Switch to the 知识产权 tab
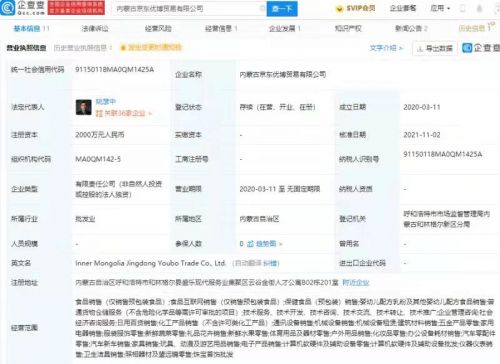 pyautogui.click(x=348, y=29)
